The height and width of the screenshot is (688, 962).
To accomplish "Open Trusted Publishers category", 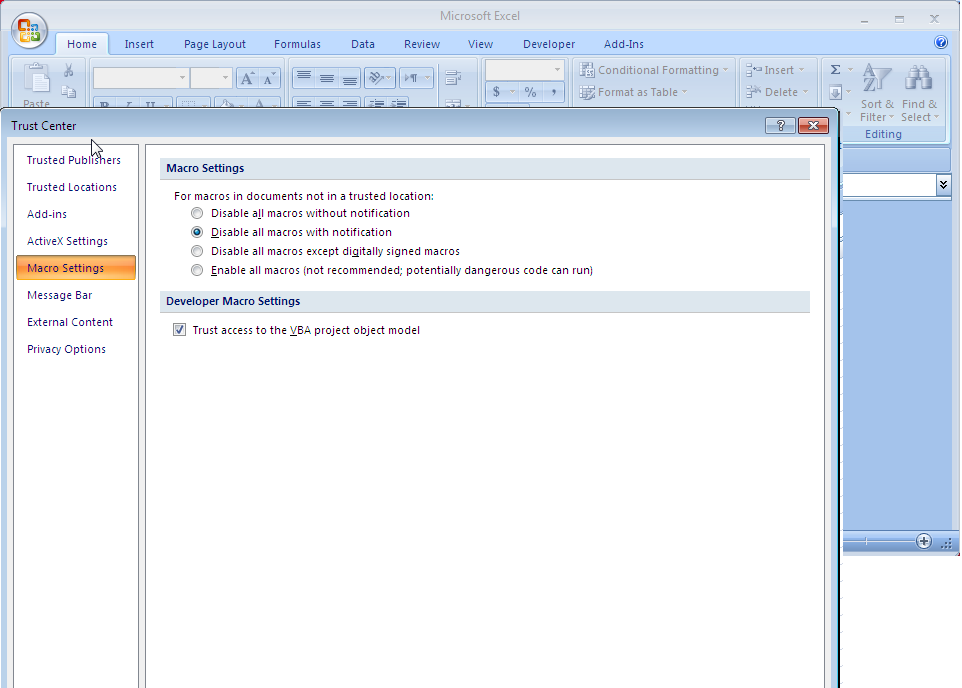I will pyautogui.click(x=74, y=160).
